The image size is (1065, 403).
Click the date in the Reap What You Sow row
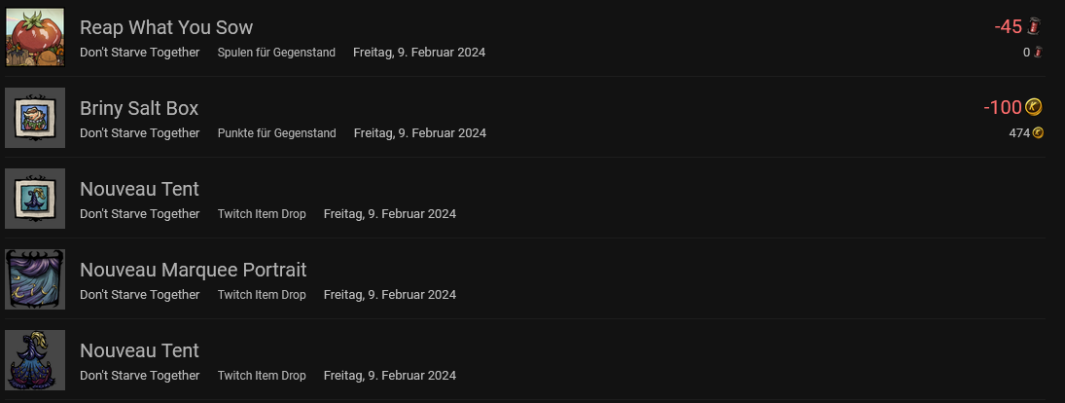[x=419, y=52]
